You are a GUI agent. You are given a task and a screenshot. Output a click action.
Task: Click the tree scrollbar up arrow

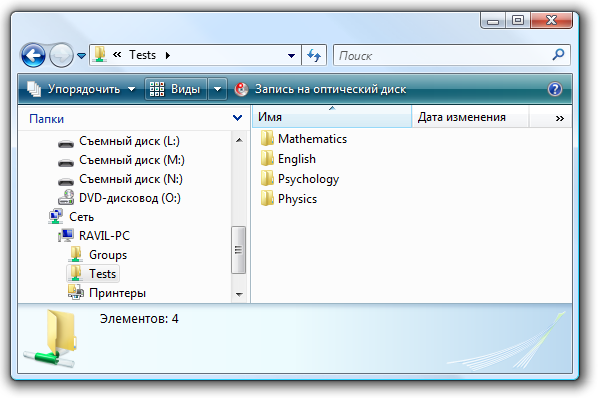(x=239, y=140)
